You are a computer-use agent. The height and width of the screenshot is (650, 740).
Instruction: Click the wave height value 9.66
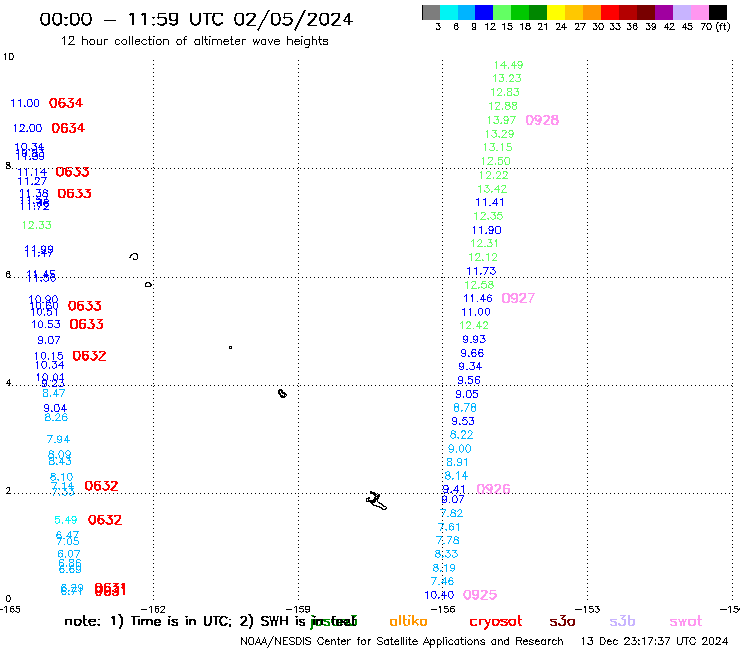(x=472, y=354)
